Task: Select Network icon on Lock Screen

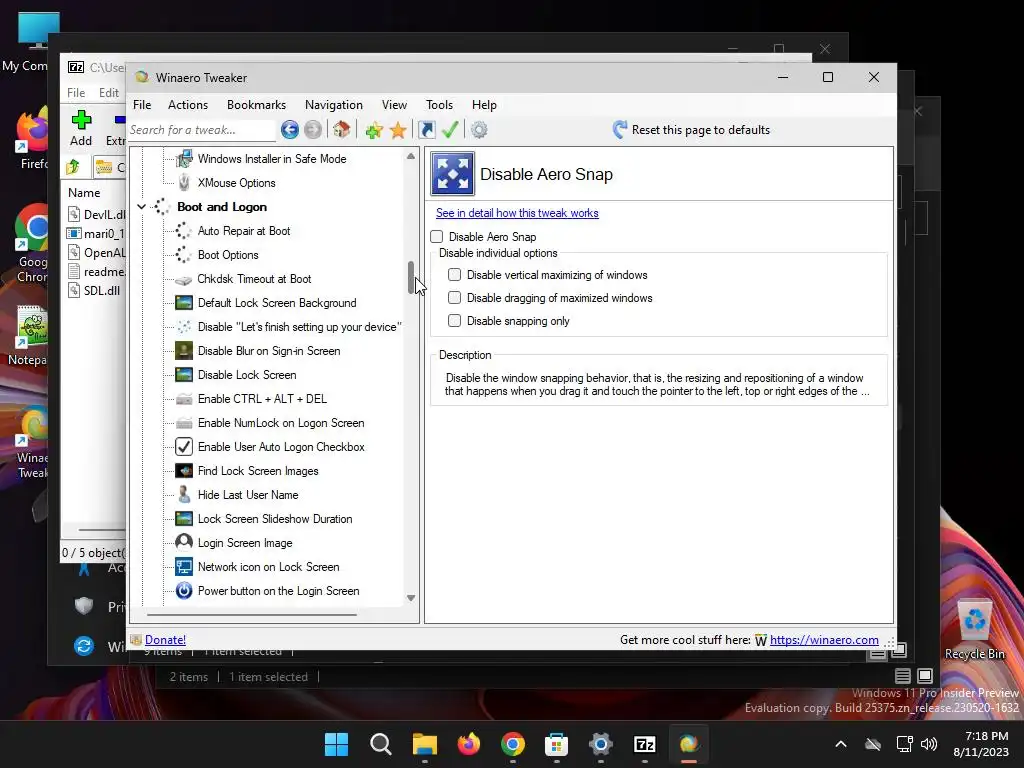Action: click(268, 567)
